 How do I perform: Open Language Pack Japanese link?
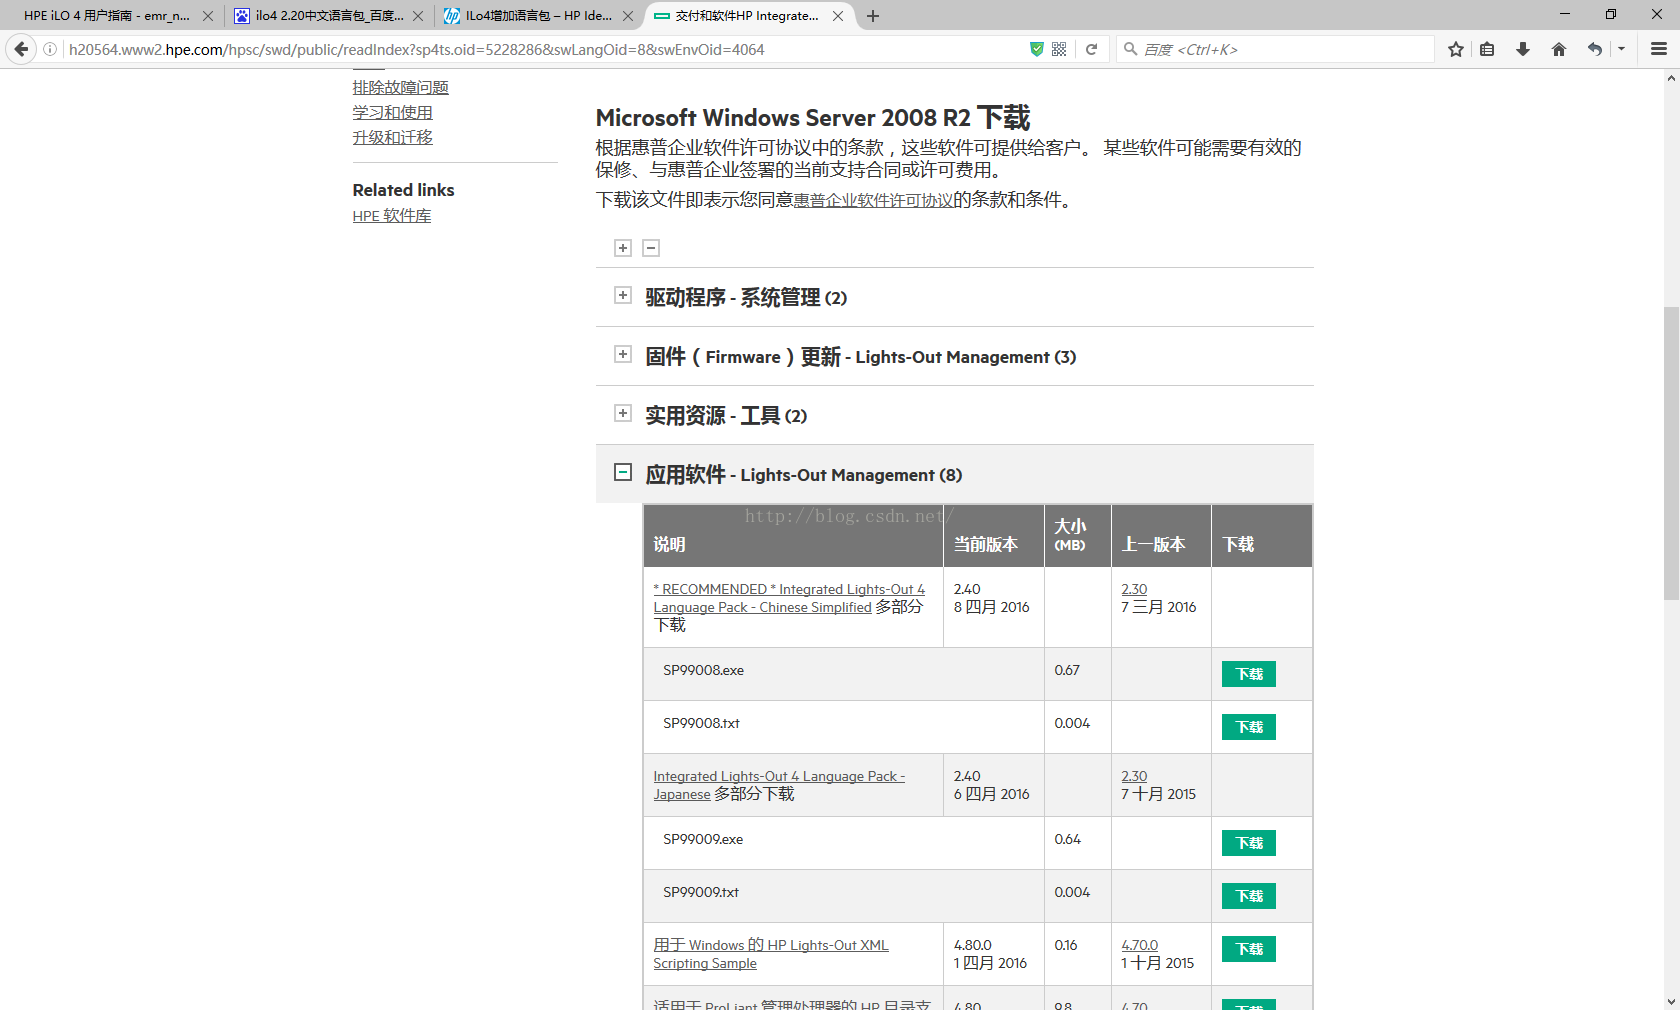pos(779,785)
